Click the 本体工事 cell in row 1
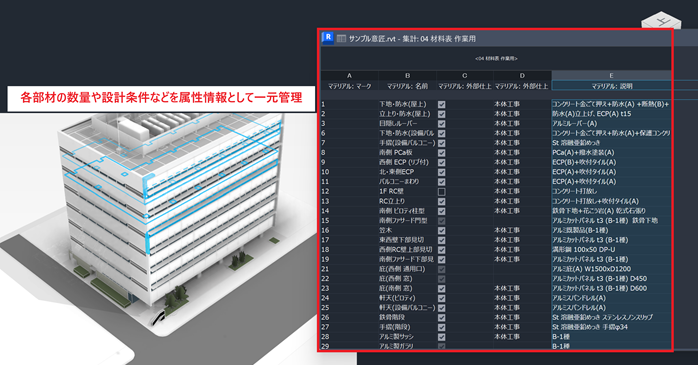The image size is (698, 365). (522, 104)
